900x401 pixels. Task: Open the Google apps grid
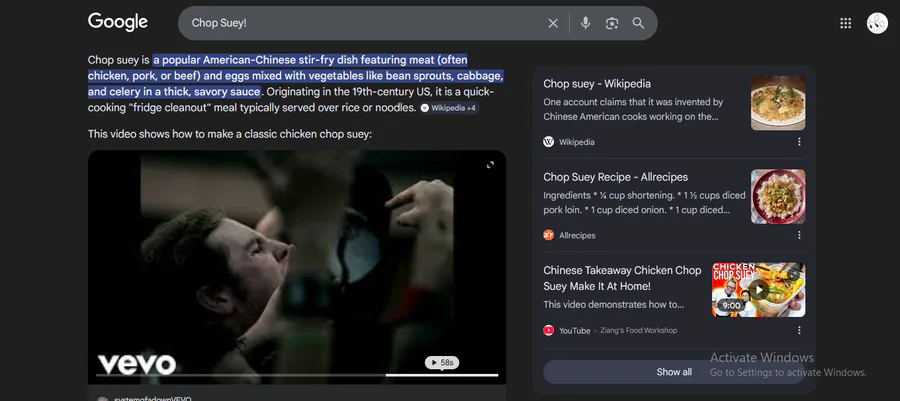[x=845, y=23]
